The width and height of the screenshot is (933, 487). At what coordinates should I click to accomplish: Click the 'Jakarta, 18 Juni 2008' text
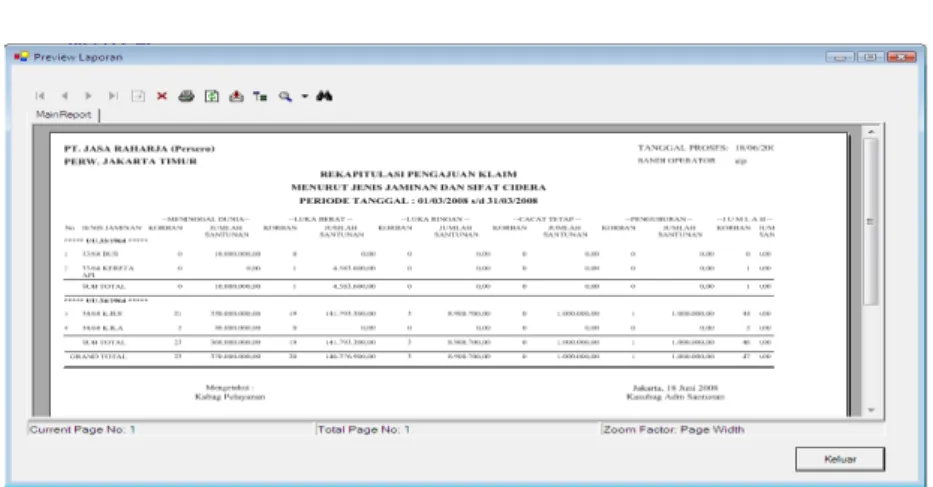pos(675,388)
